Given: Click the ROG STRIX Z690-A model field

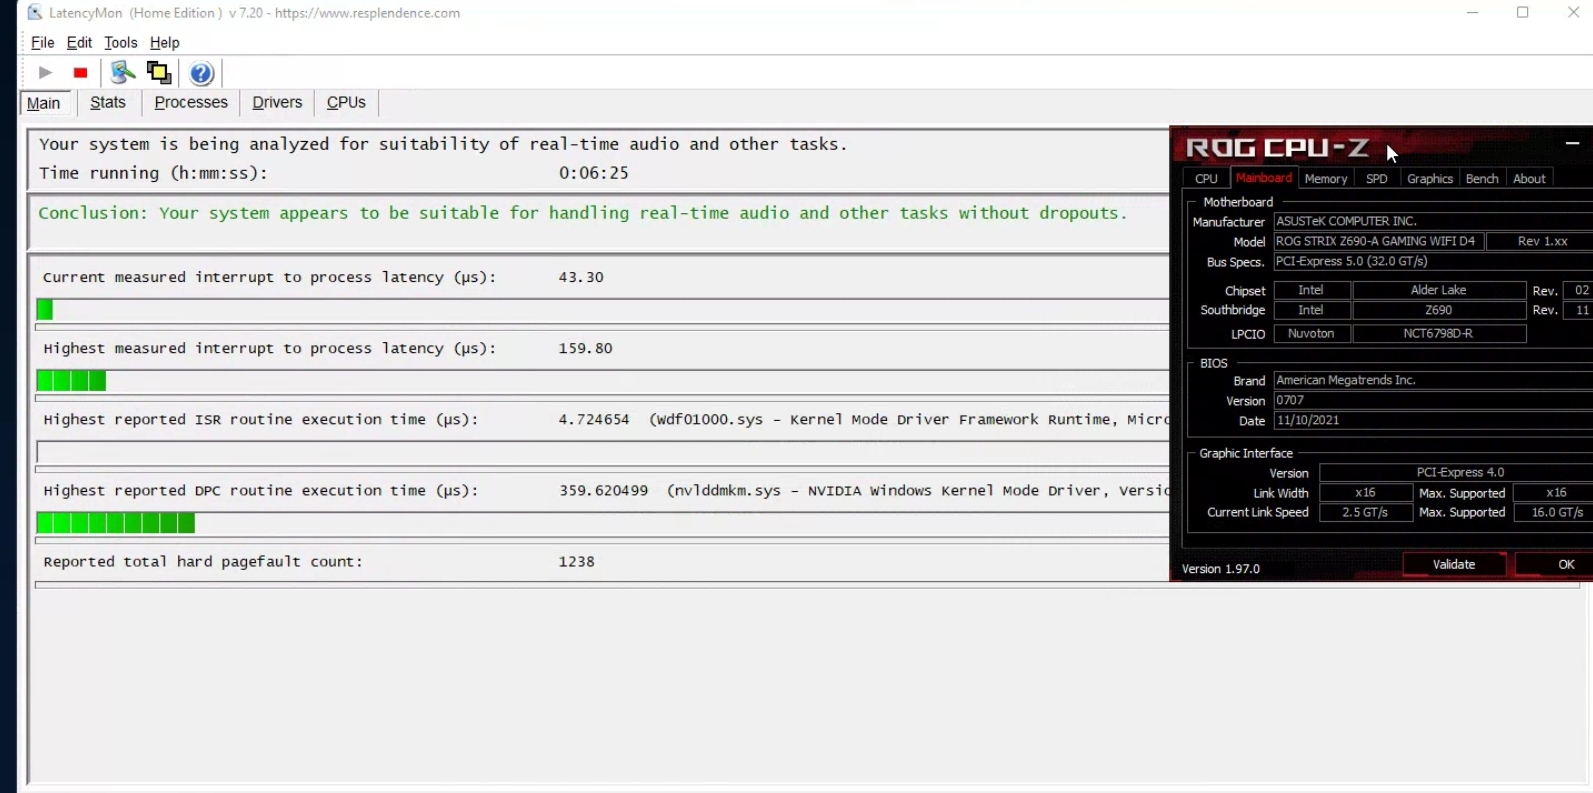Looking at the screenshot, I should [x=1379, y=241].
